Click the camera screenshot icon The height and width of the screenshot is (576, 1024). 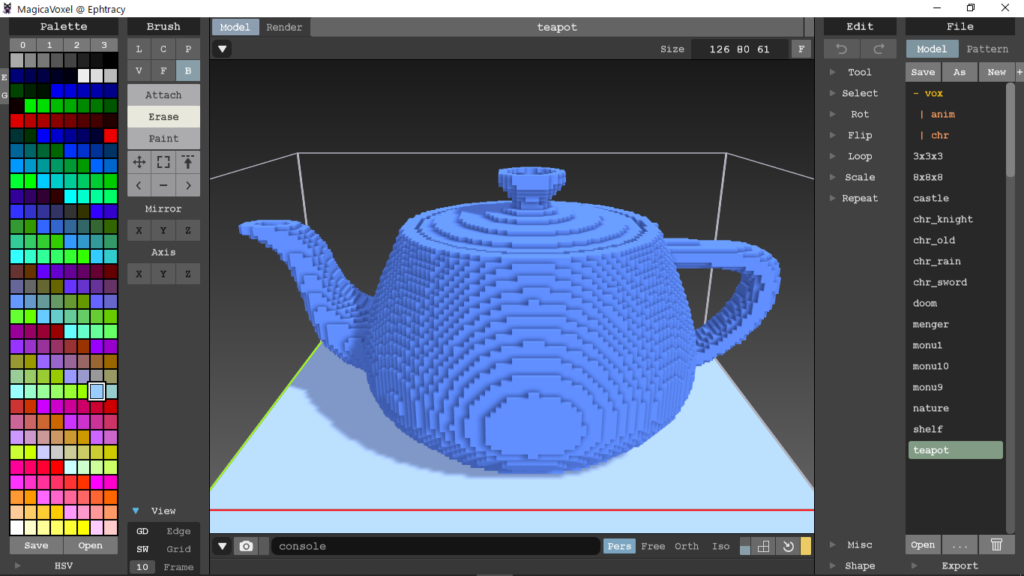coord(246,546)
